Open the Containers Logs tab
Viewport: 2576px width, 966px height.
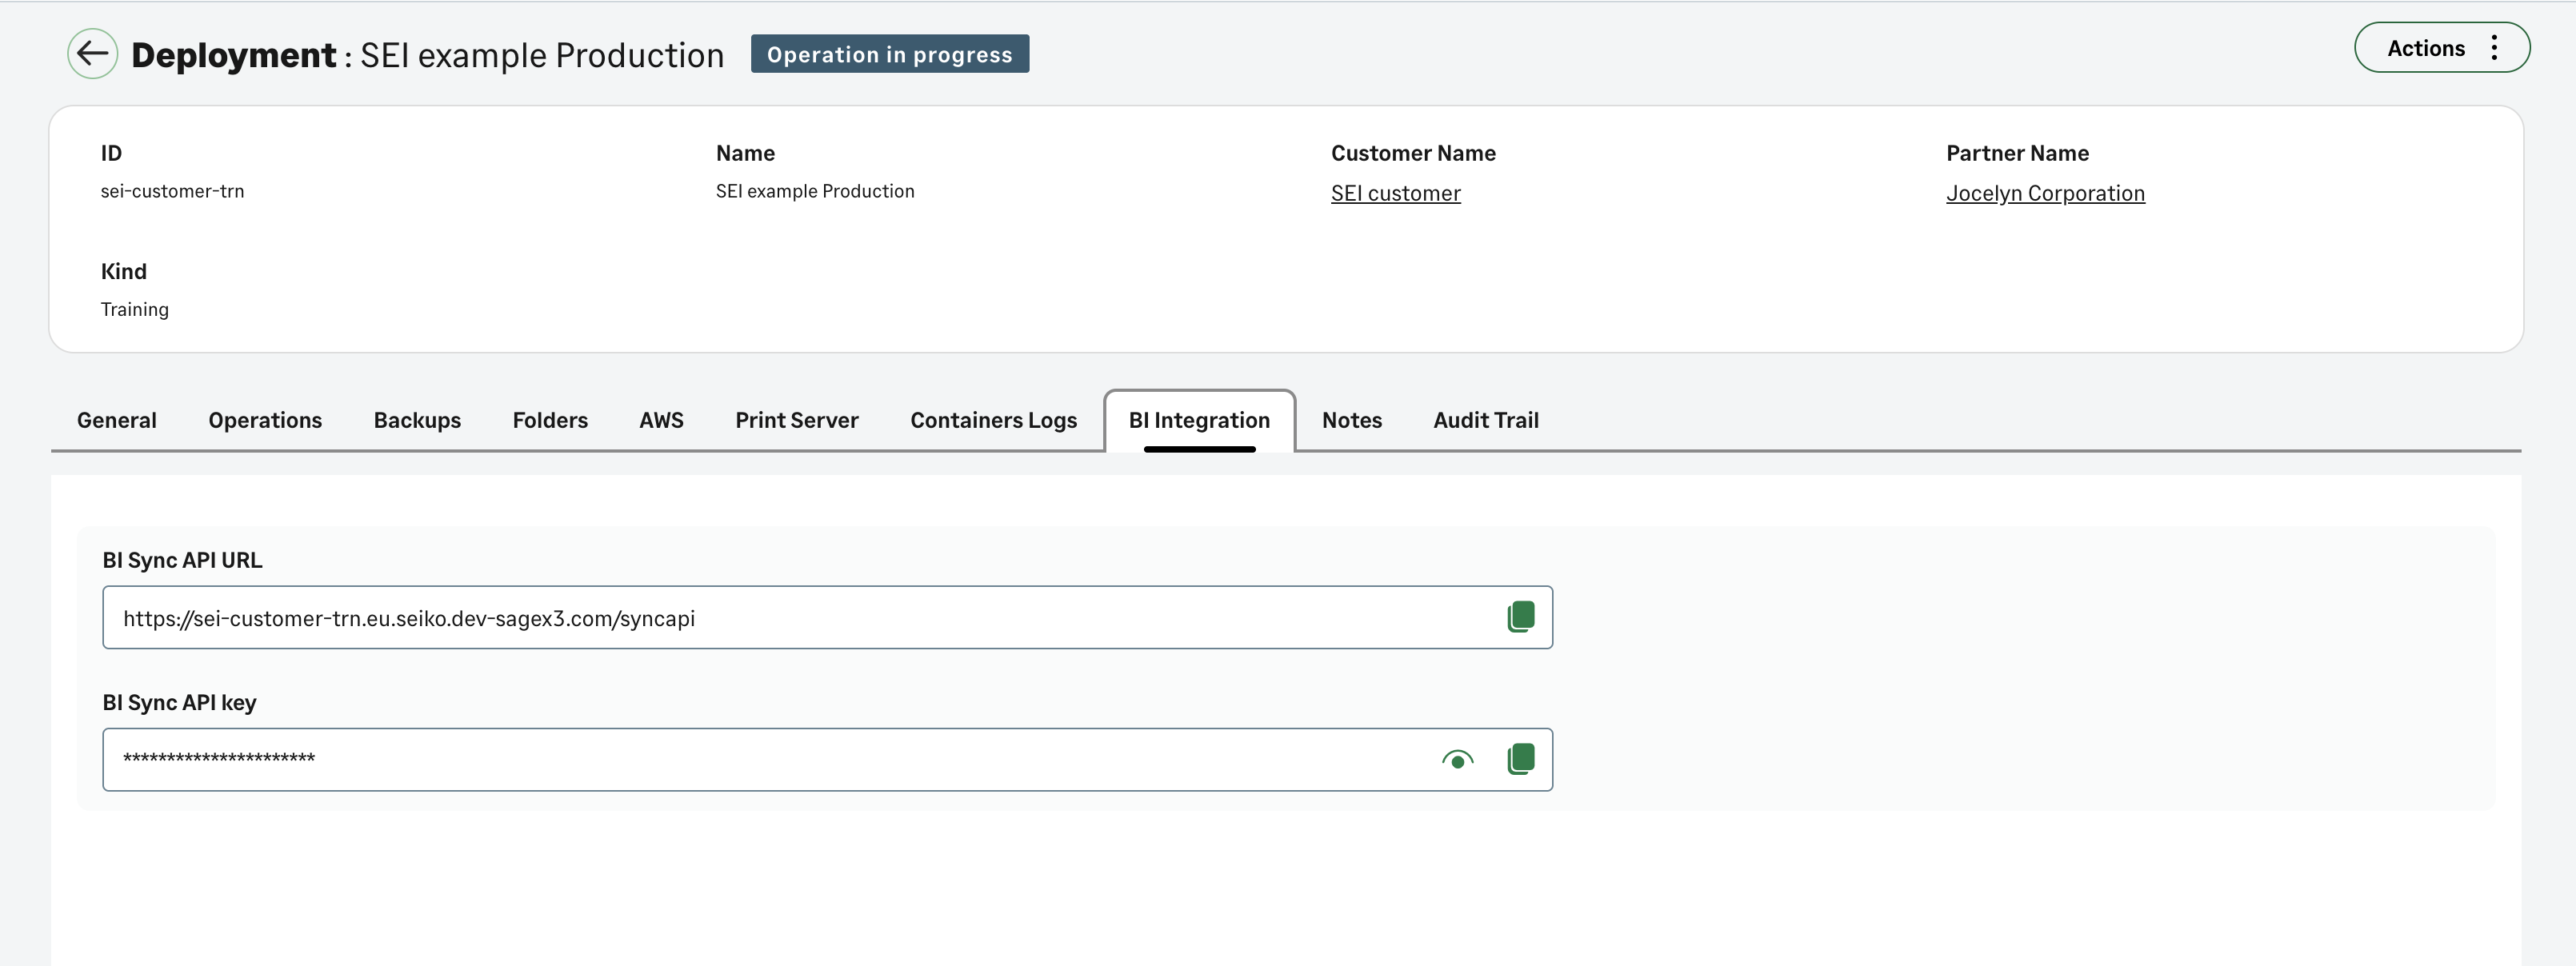coord(992,420)
